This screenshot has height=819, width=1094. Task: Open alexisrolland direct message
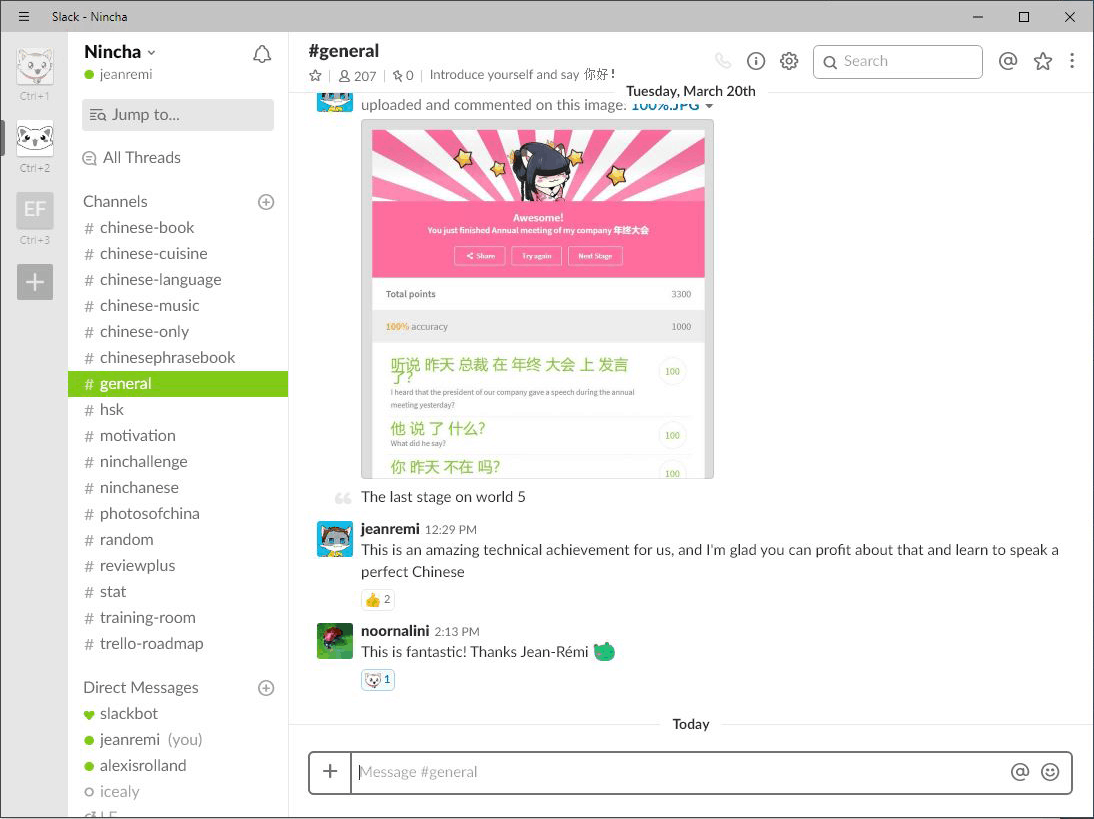pos(178,766)
